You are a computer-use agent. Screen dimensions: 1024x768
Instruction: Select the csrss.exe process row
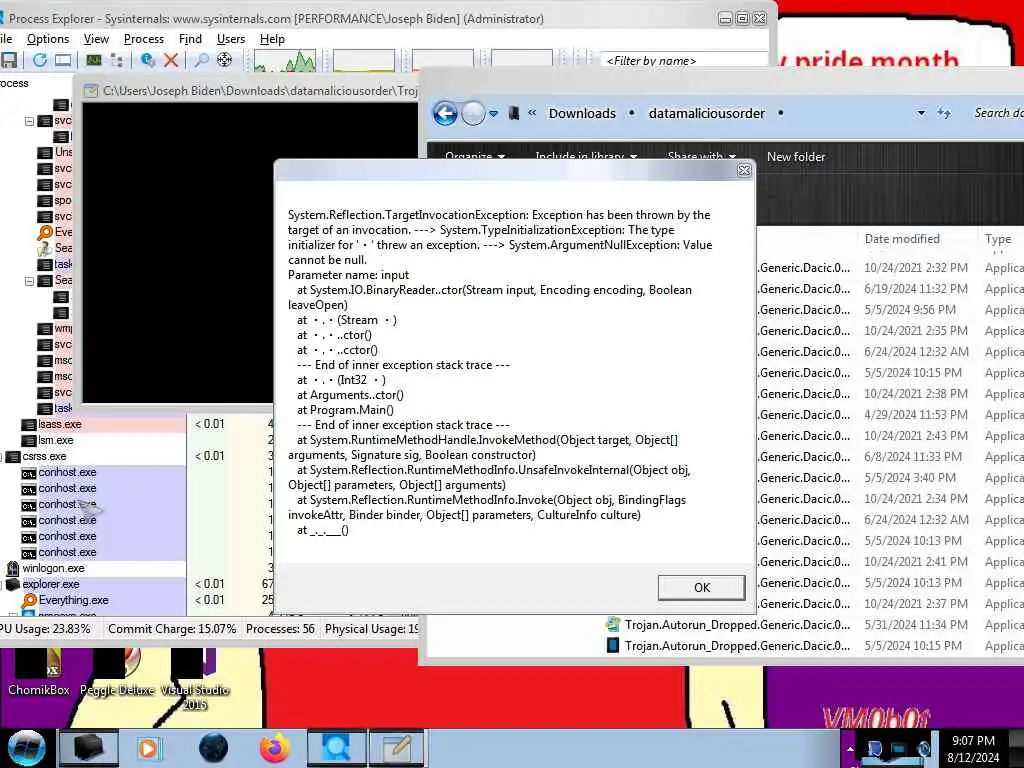point(93,456)
